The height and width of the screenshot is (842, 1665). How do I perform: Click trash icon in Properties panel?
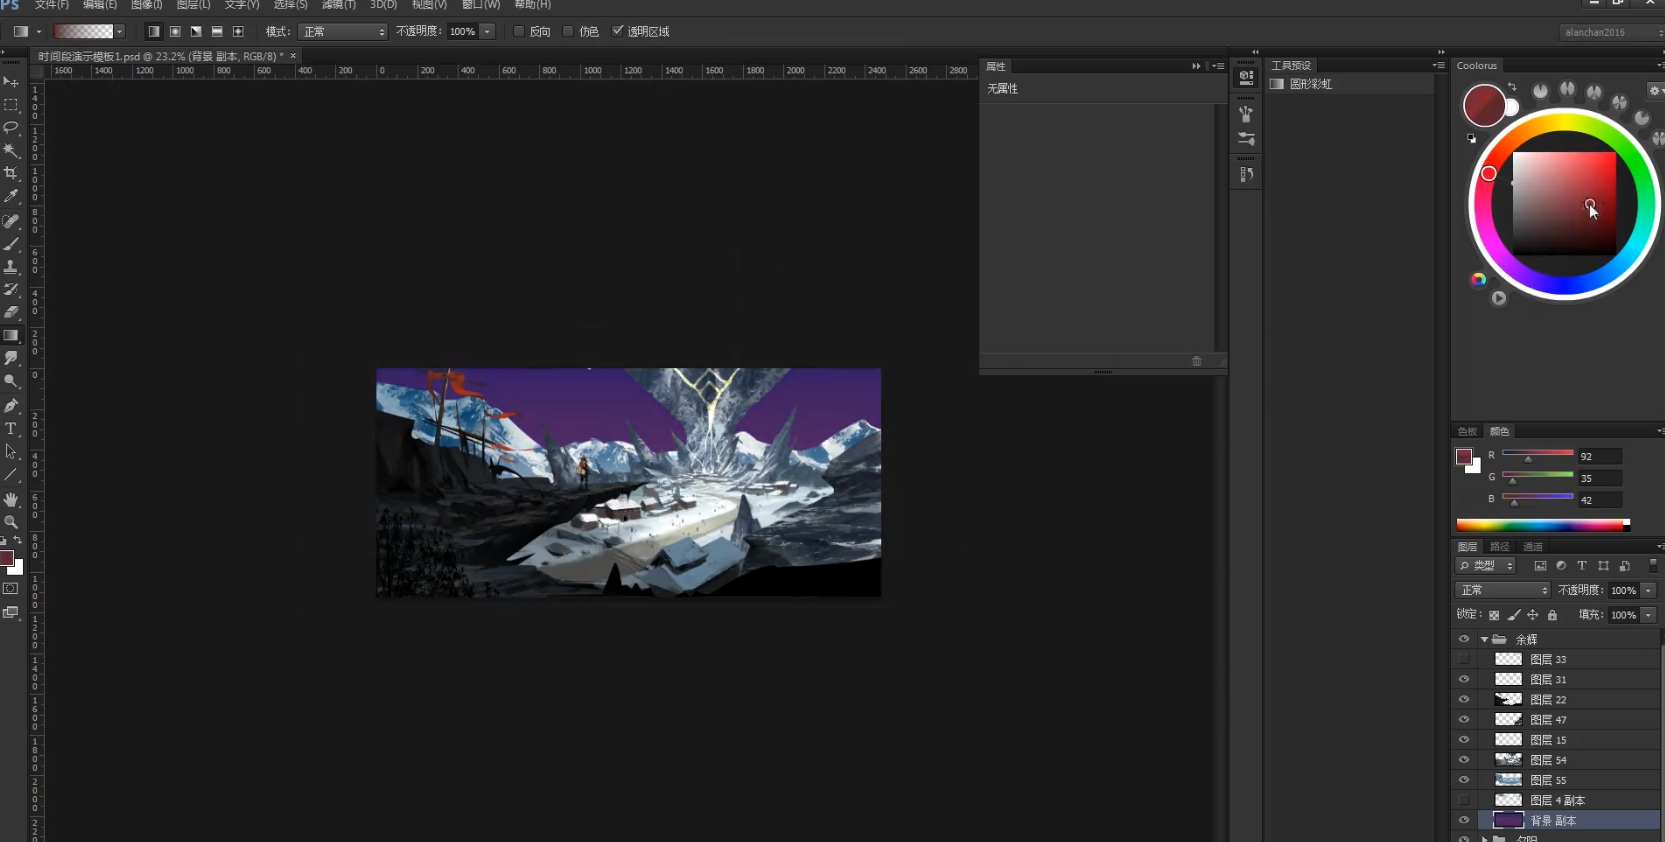click(1196, 361)
